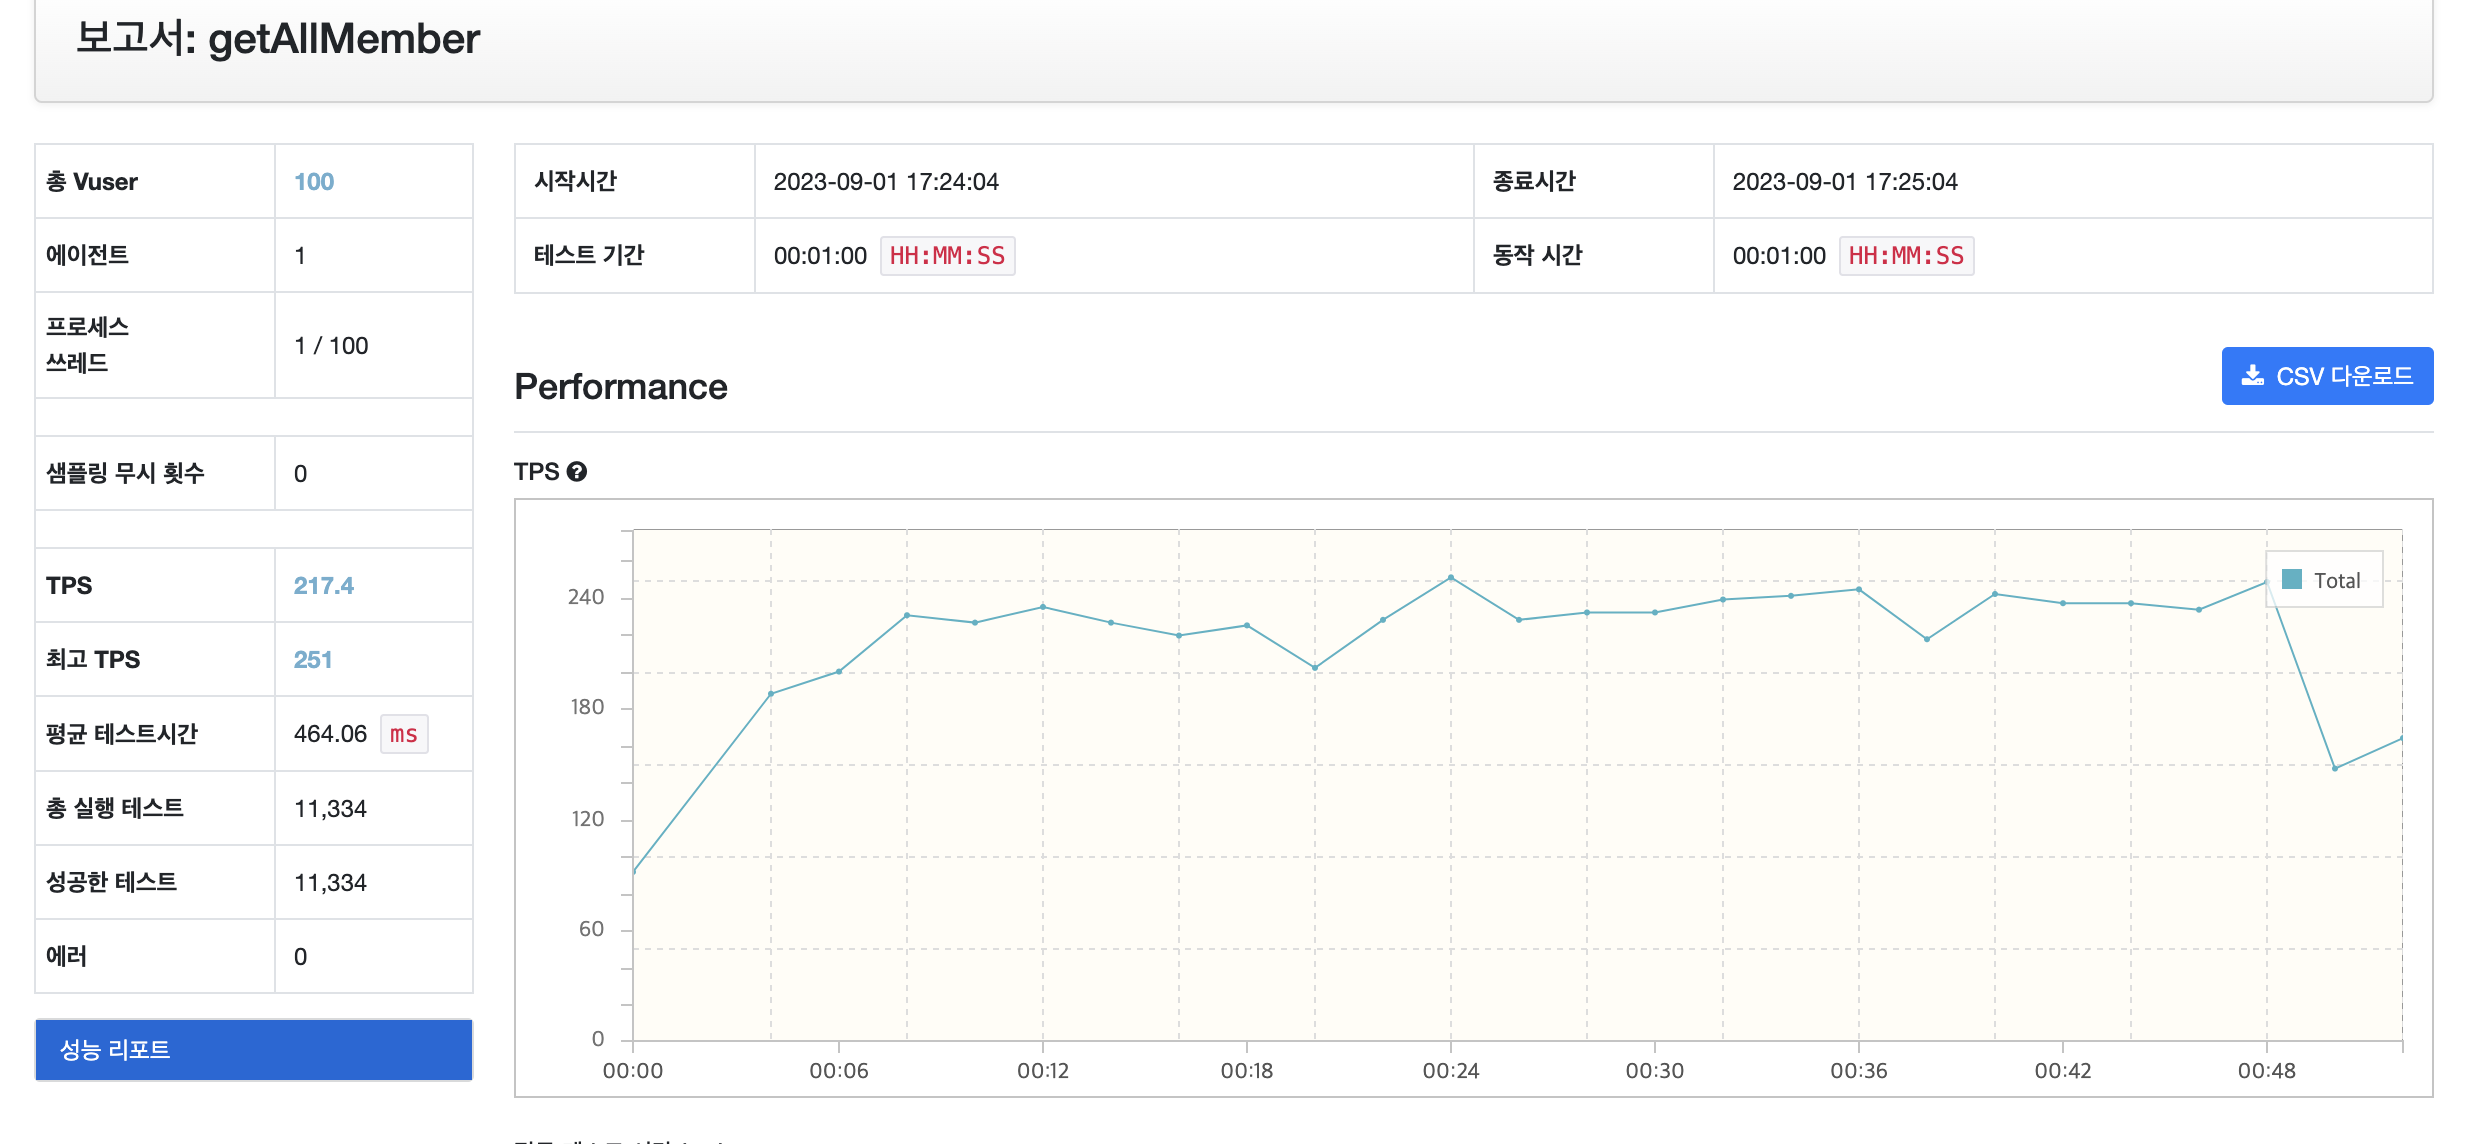
Task: Click the TPS value 217.4
Action: click(x=323, y=586)
